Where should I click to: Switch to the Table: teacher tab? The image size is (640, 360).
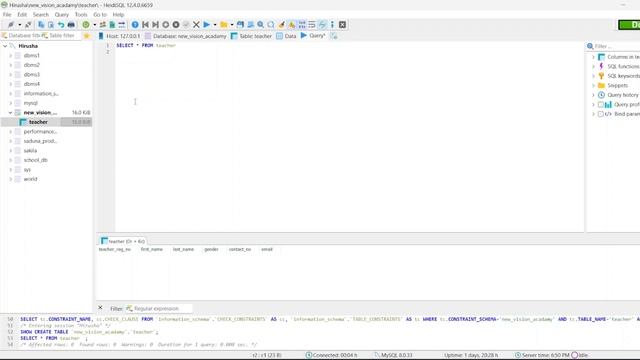pos(251,36)
